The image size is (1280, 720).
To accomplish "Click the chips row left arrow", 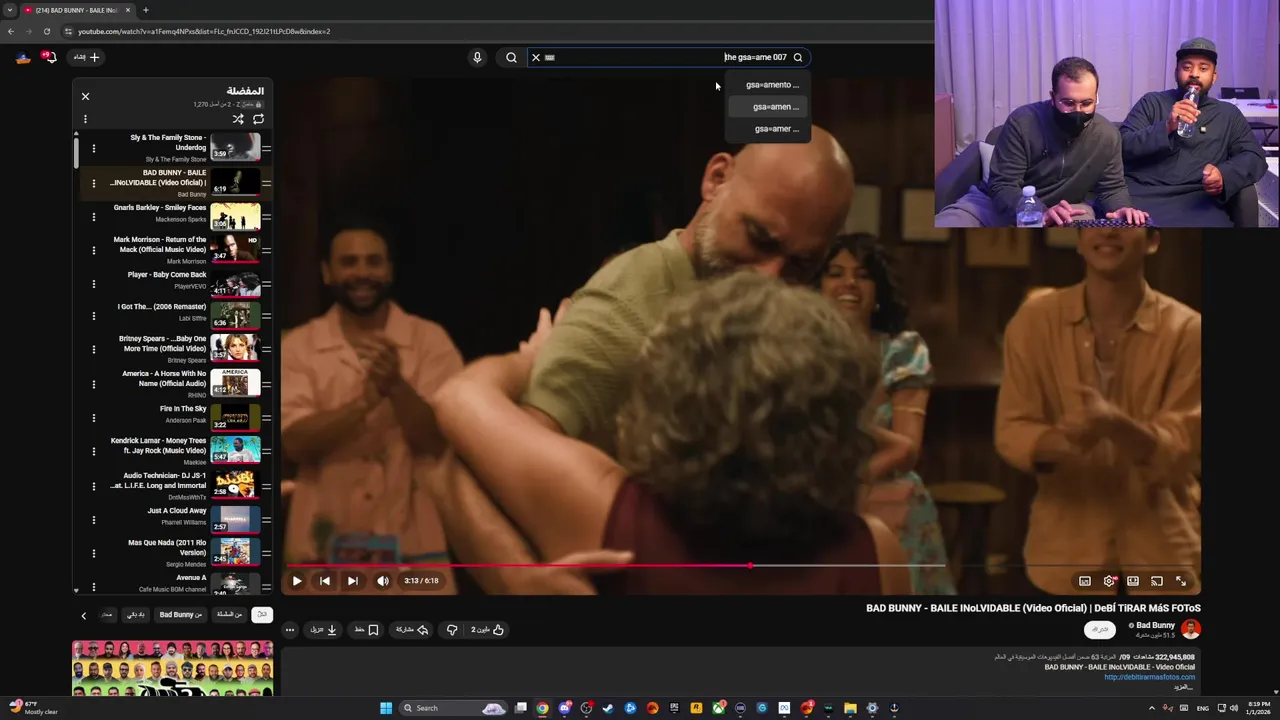I will (x=84, y=616).
